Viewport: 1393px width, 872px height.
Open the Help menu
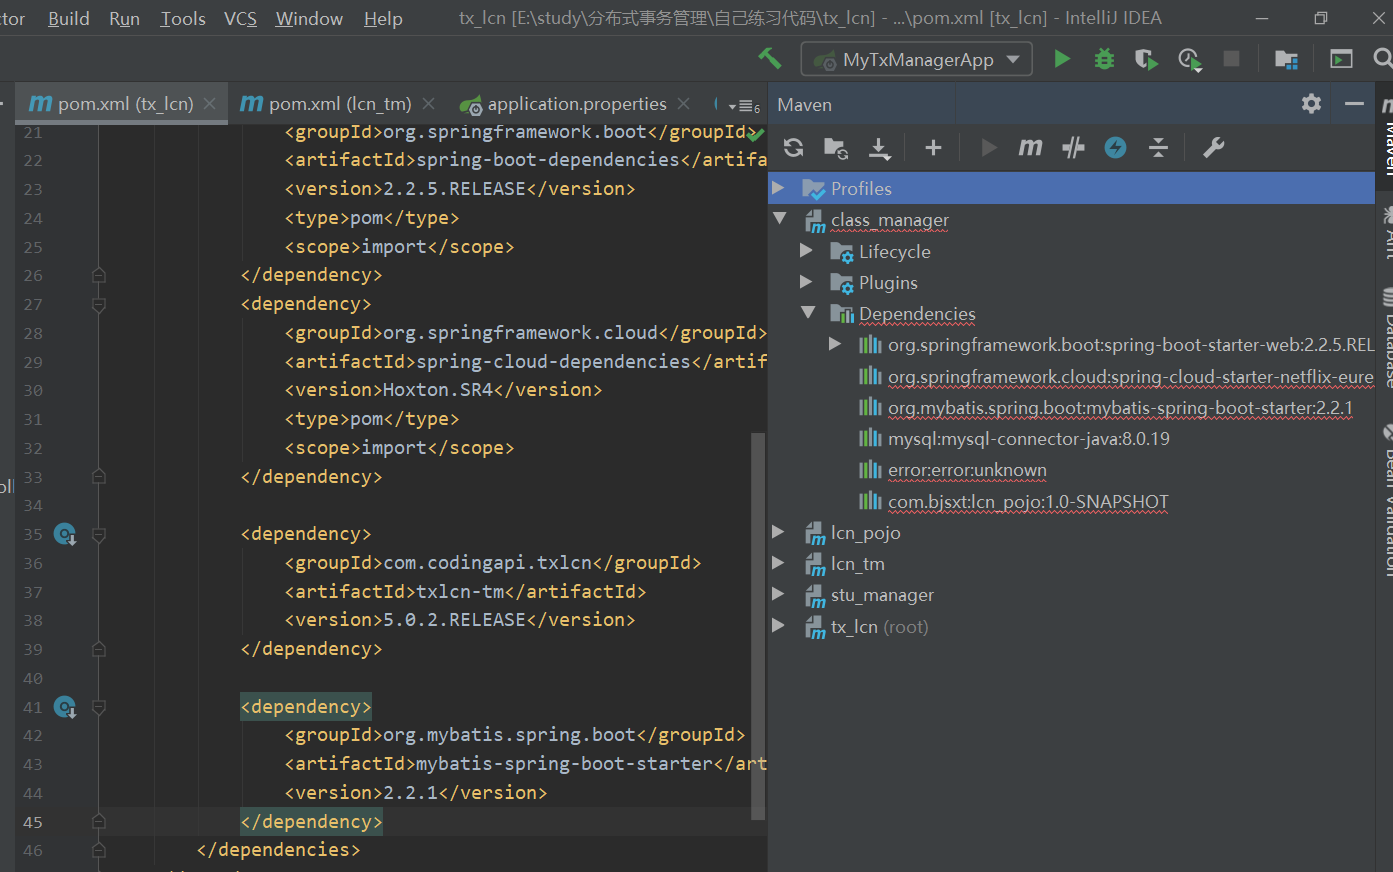[x=383, y=18]
